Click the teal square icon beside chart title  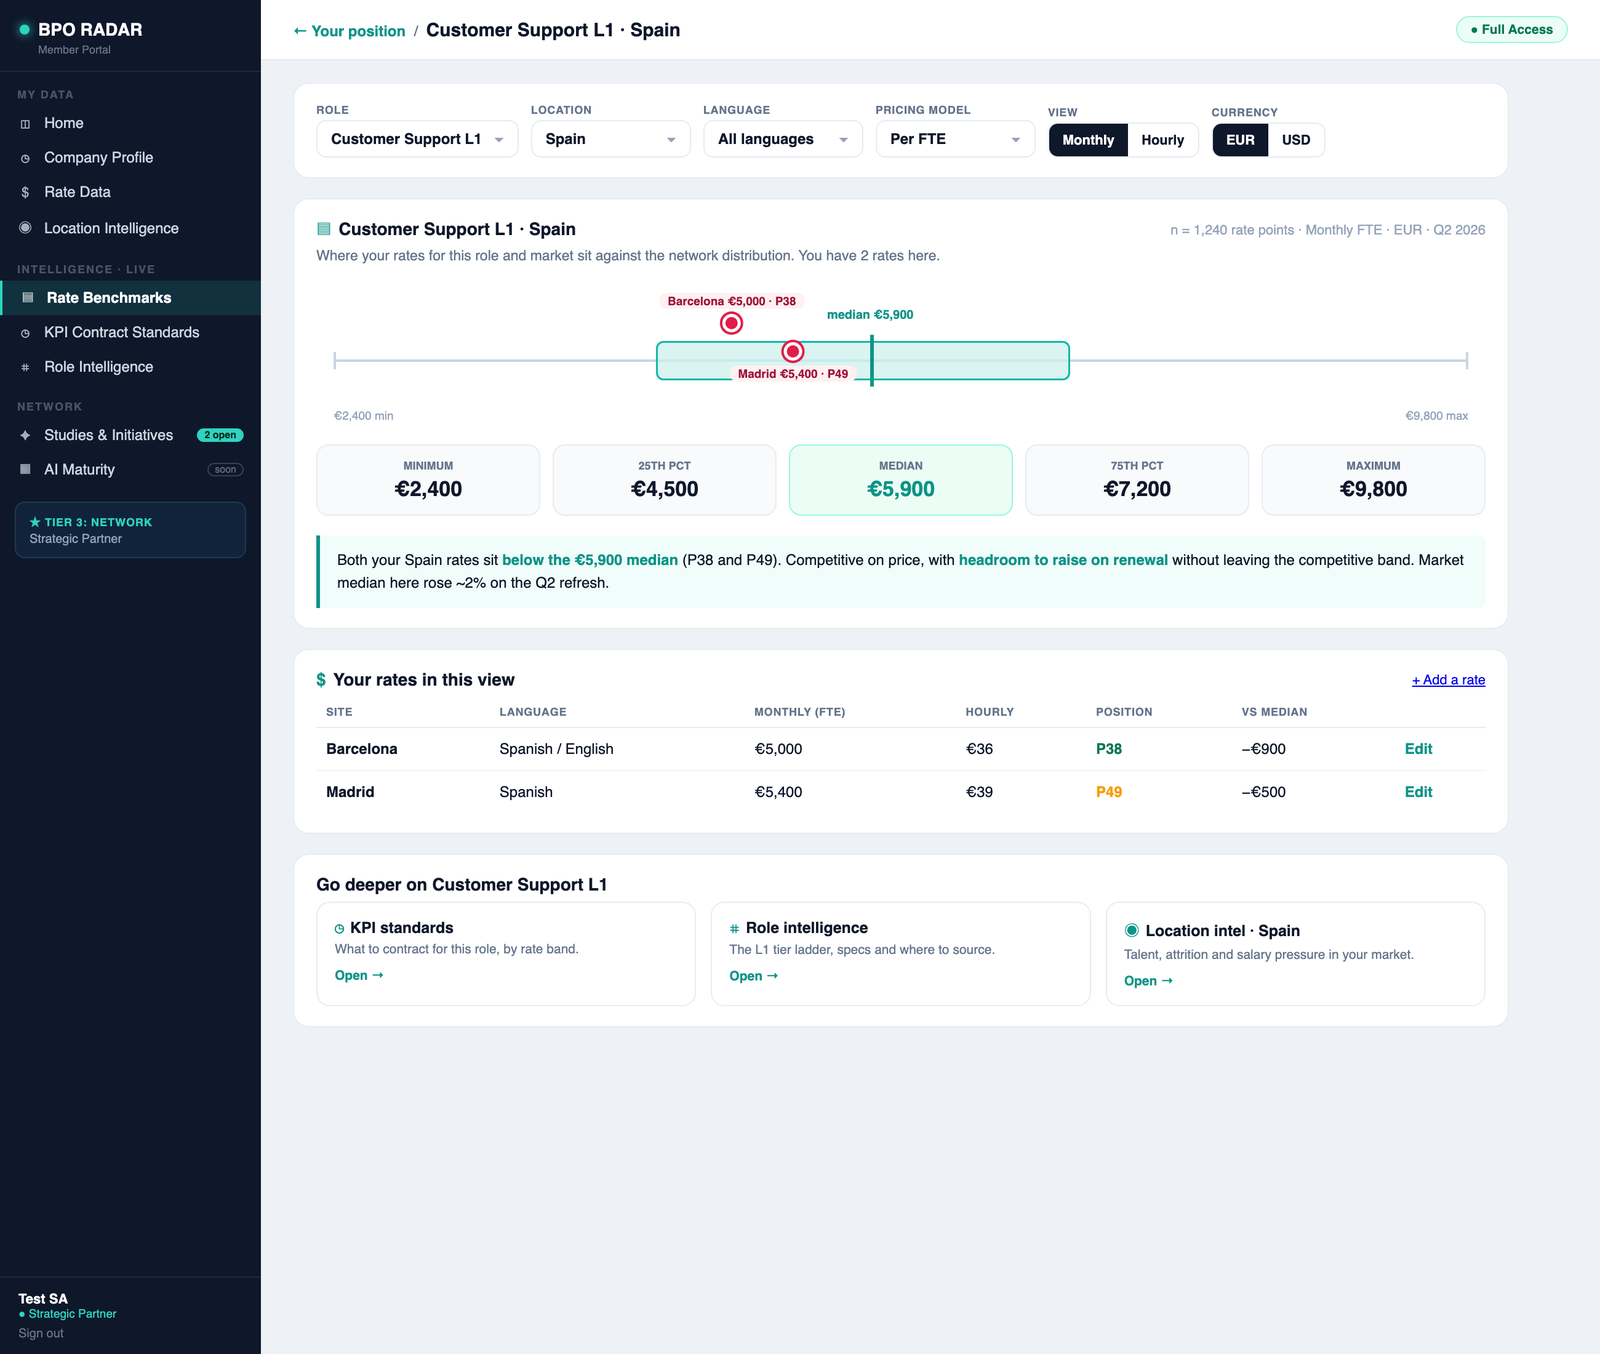[x=323, y=229]
